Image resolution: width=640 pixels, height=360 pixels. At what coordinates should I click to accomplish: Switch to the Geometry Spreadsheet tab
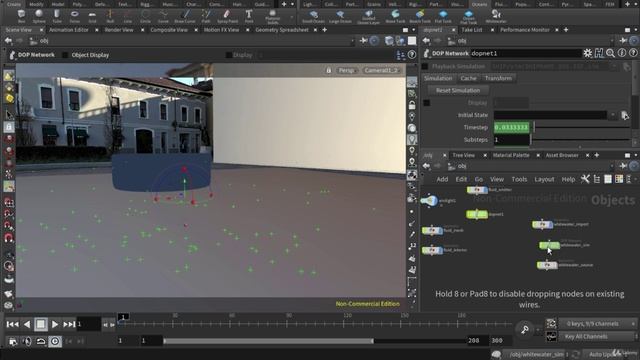(x=282, y=30)
